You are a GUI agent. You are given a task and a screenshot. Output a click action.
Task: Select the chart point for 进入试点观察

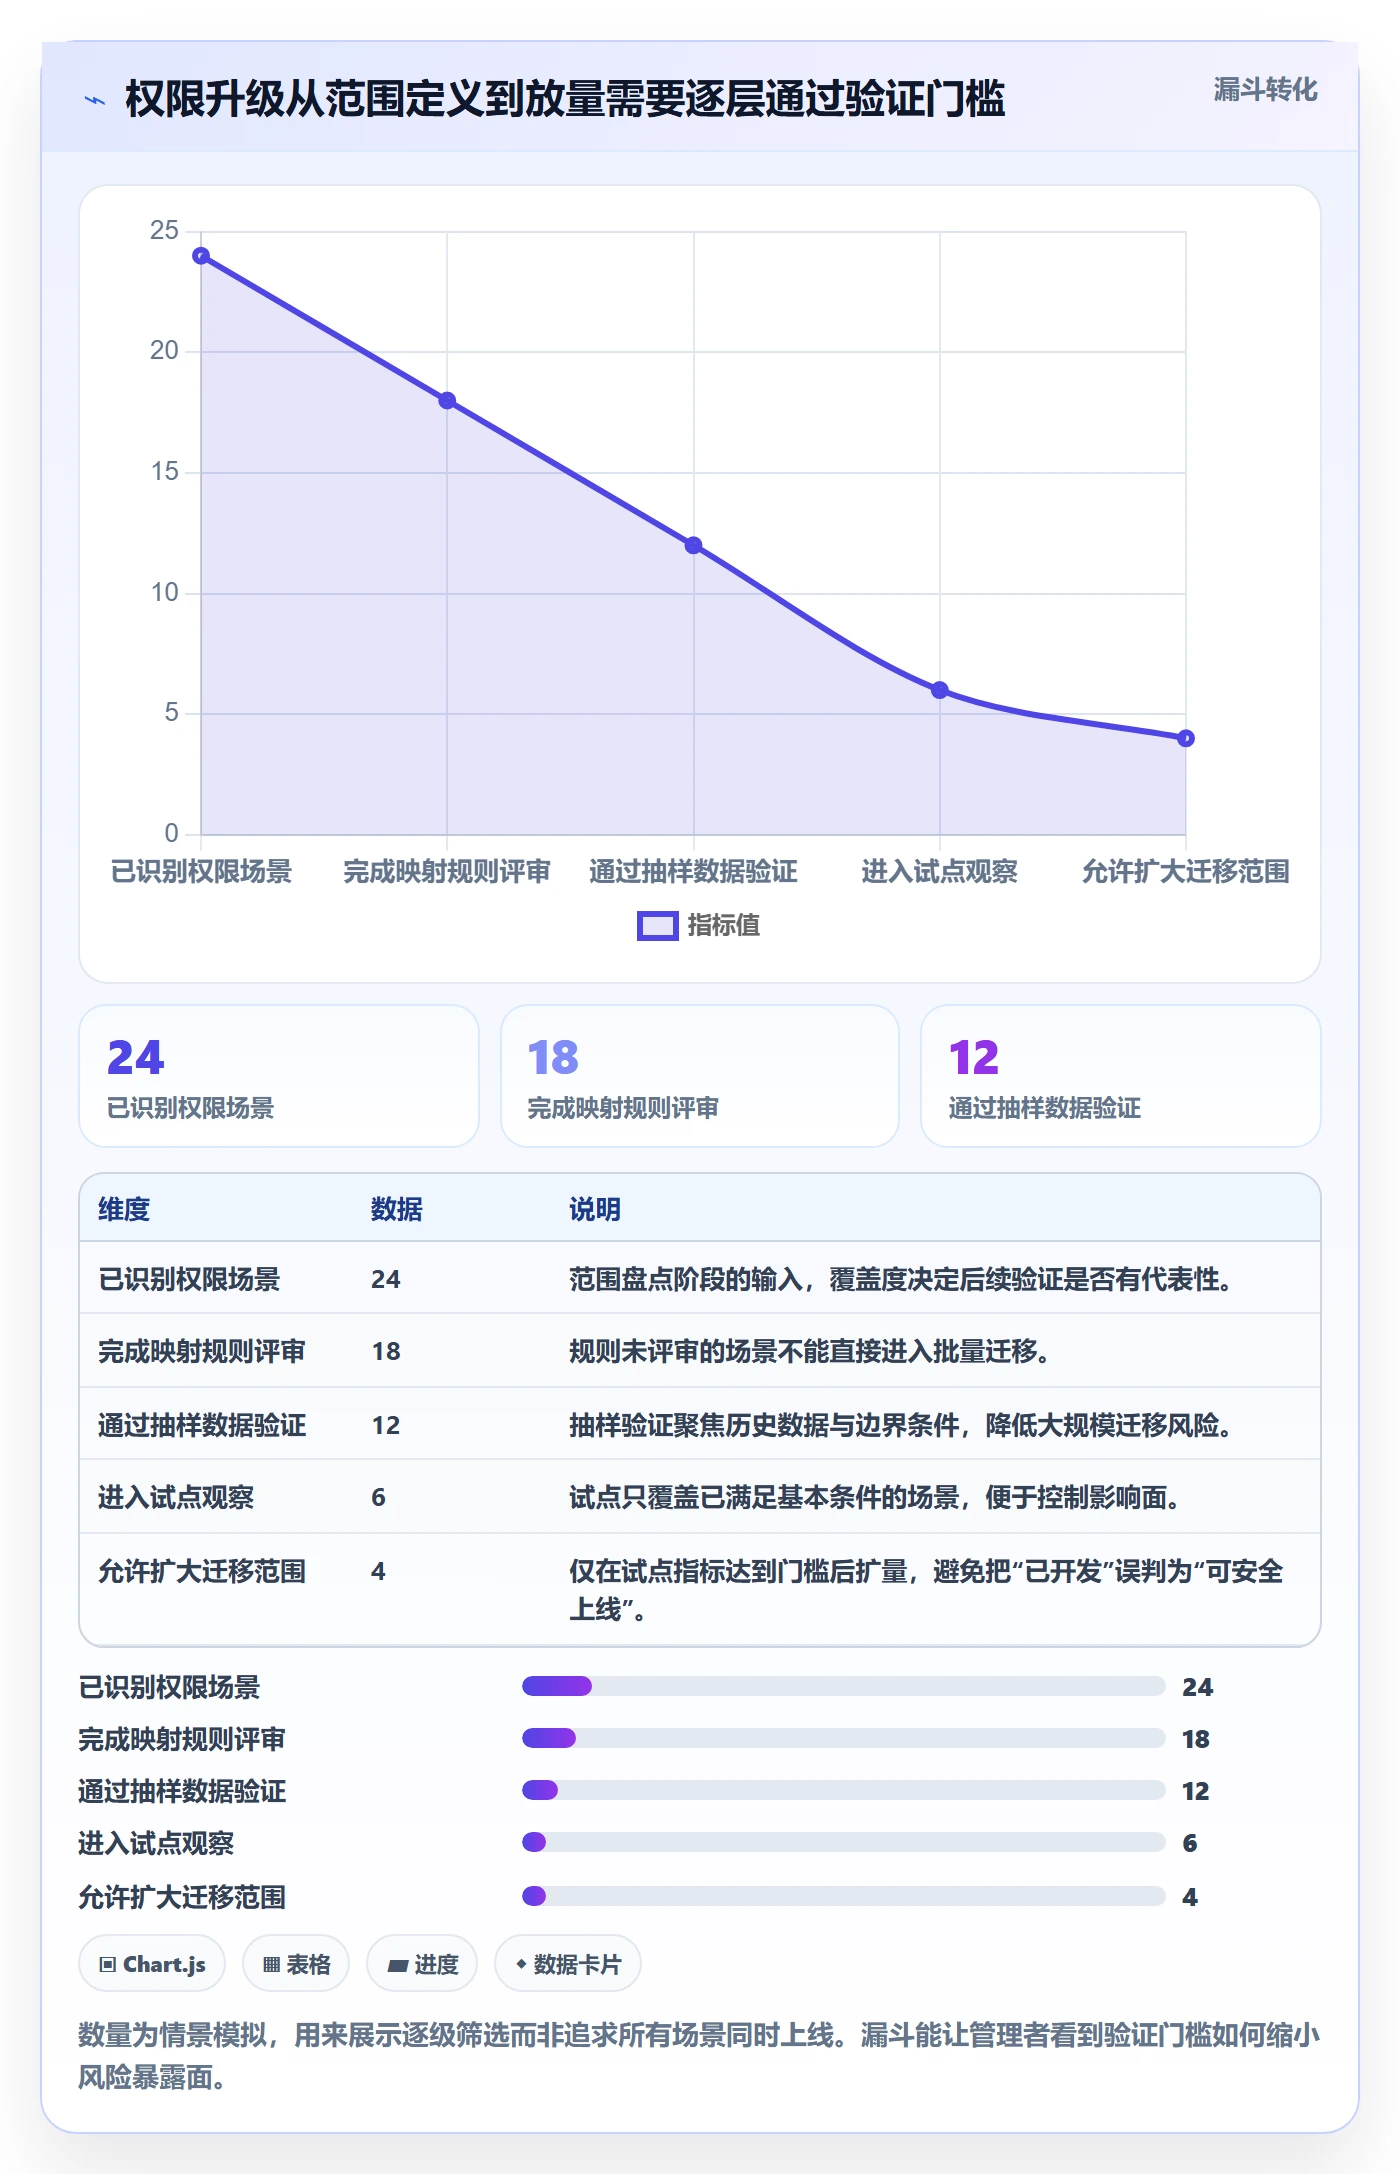[939, 690]
